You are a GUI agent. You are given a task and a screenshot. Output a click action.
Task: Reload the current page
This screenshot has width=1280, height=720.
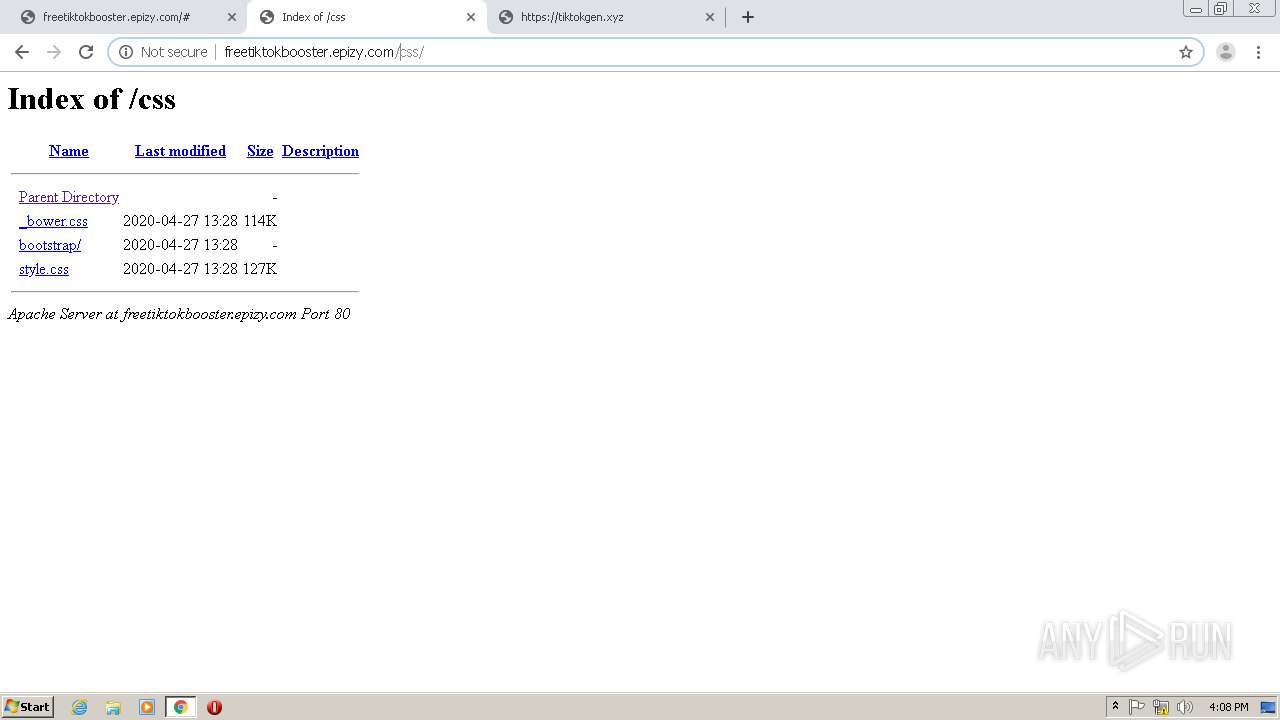86,52
